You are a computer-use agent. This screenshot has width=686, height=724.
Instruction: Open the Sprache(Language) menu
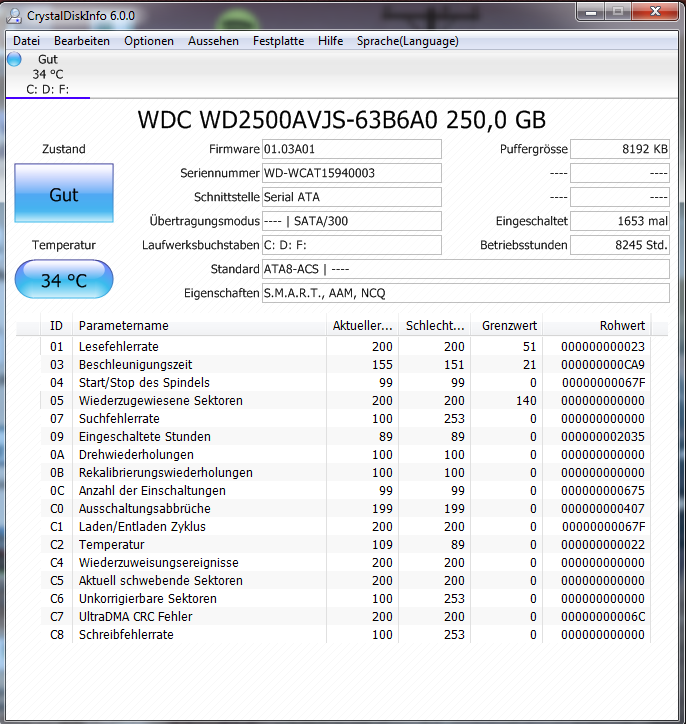click(408, 41)
